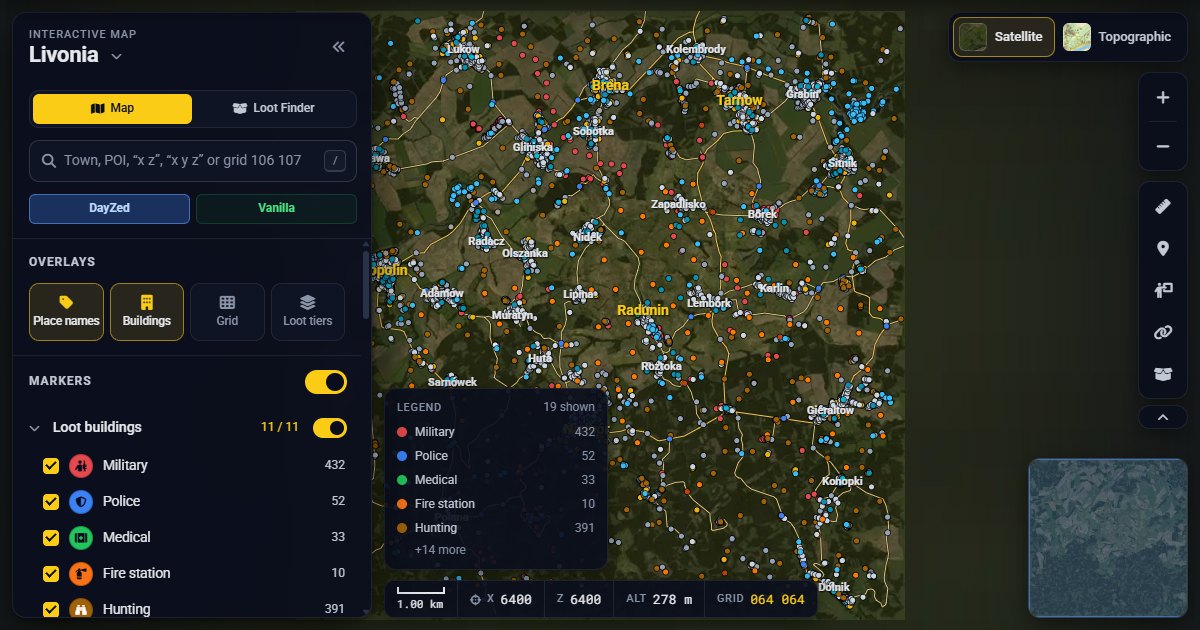Image resolution: width=1200 pixels, height=630 pixels.
Task: Select the place pin marker tool
Action: 1163,249
